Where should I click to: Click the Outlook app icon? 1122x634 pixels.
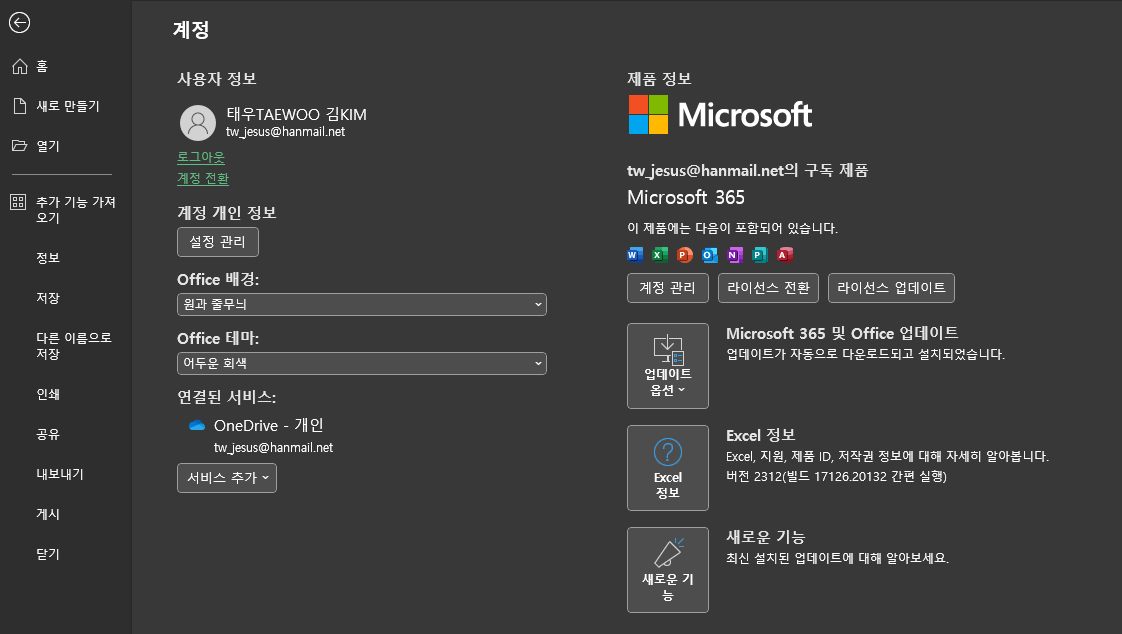[x=710, y=255]
